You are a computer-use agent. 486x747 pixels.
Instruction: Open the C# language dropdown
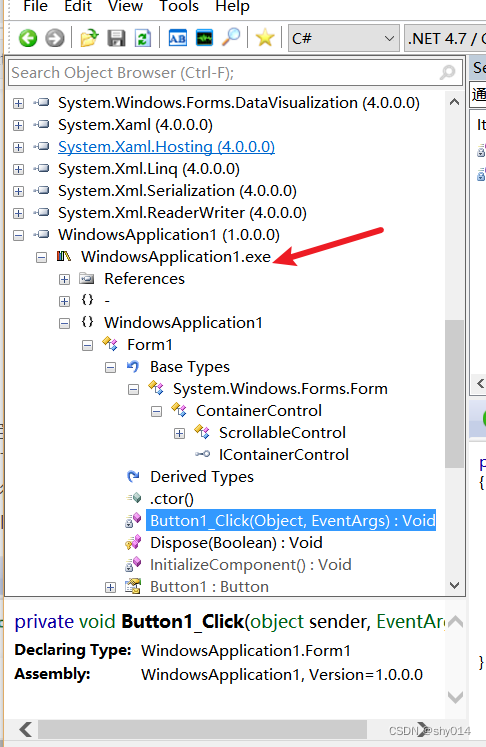(343, 38)
